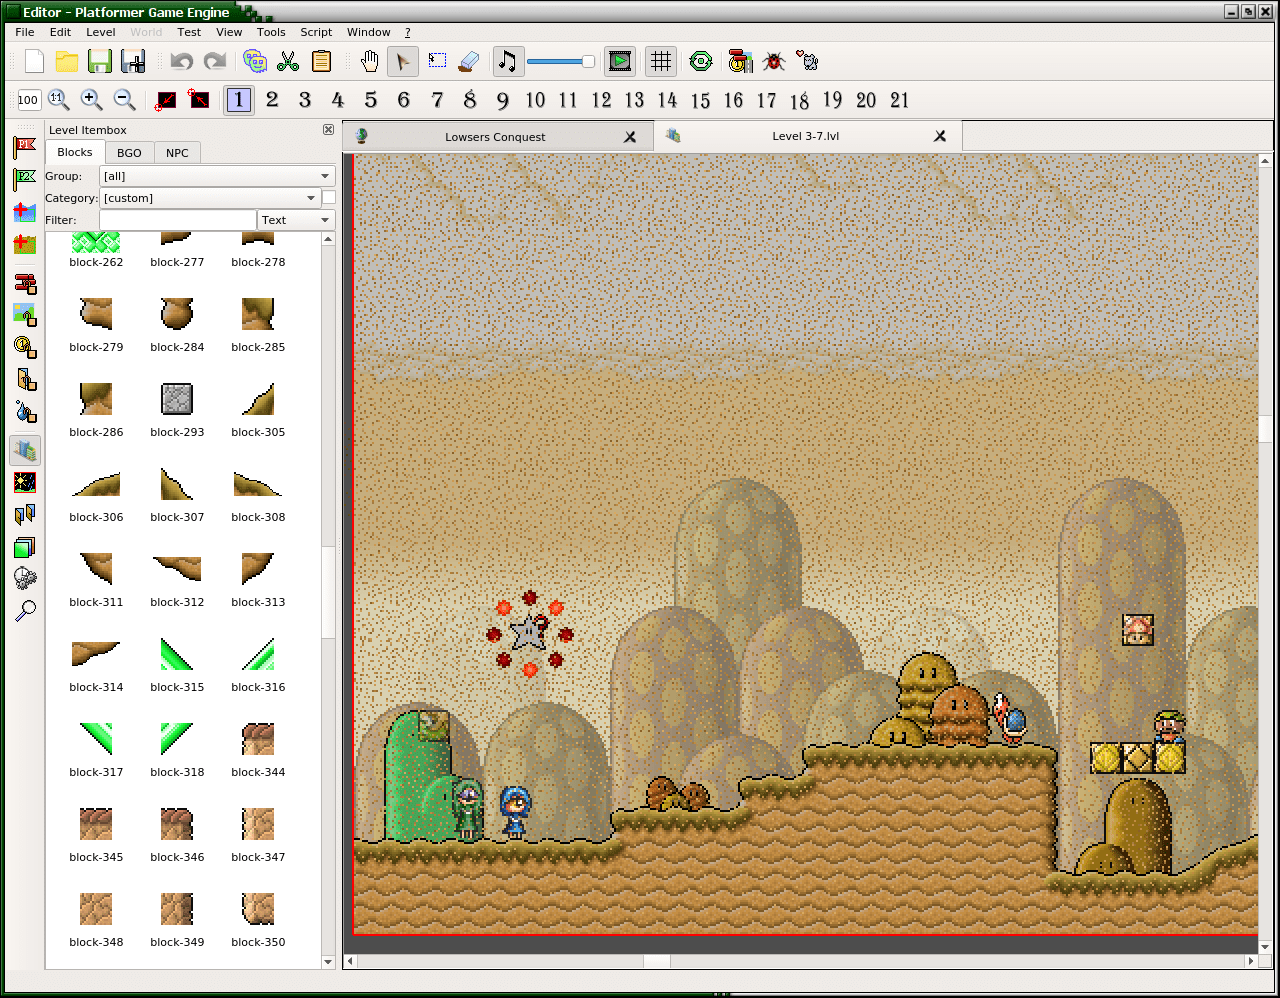
Task: Zoom in with the plus magnifier
Action: tap(91, 100)
